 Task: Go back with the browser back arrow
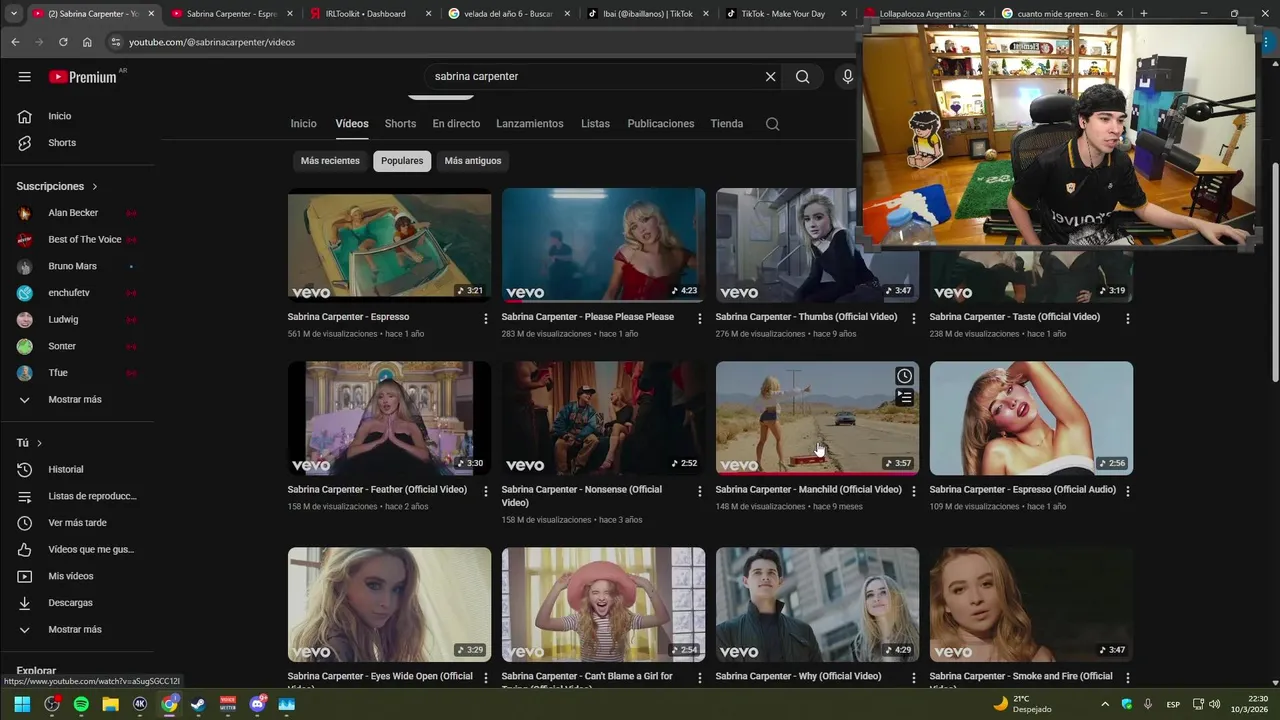[x=15, y=42]
